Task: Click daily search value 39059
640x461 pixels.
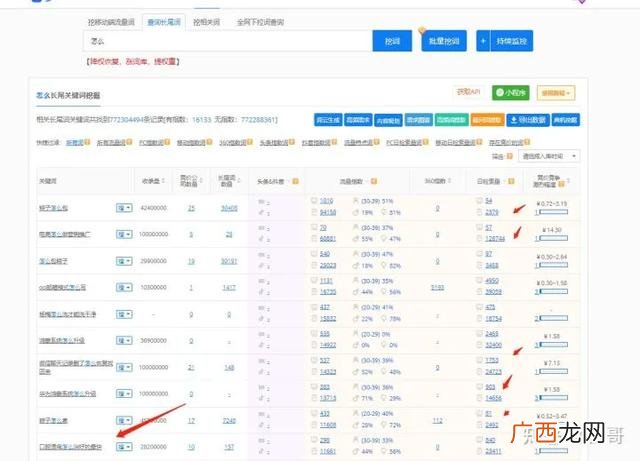Action: click(493, 292)
